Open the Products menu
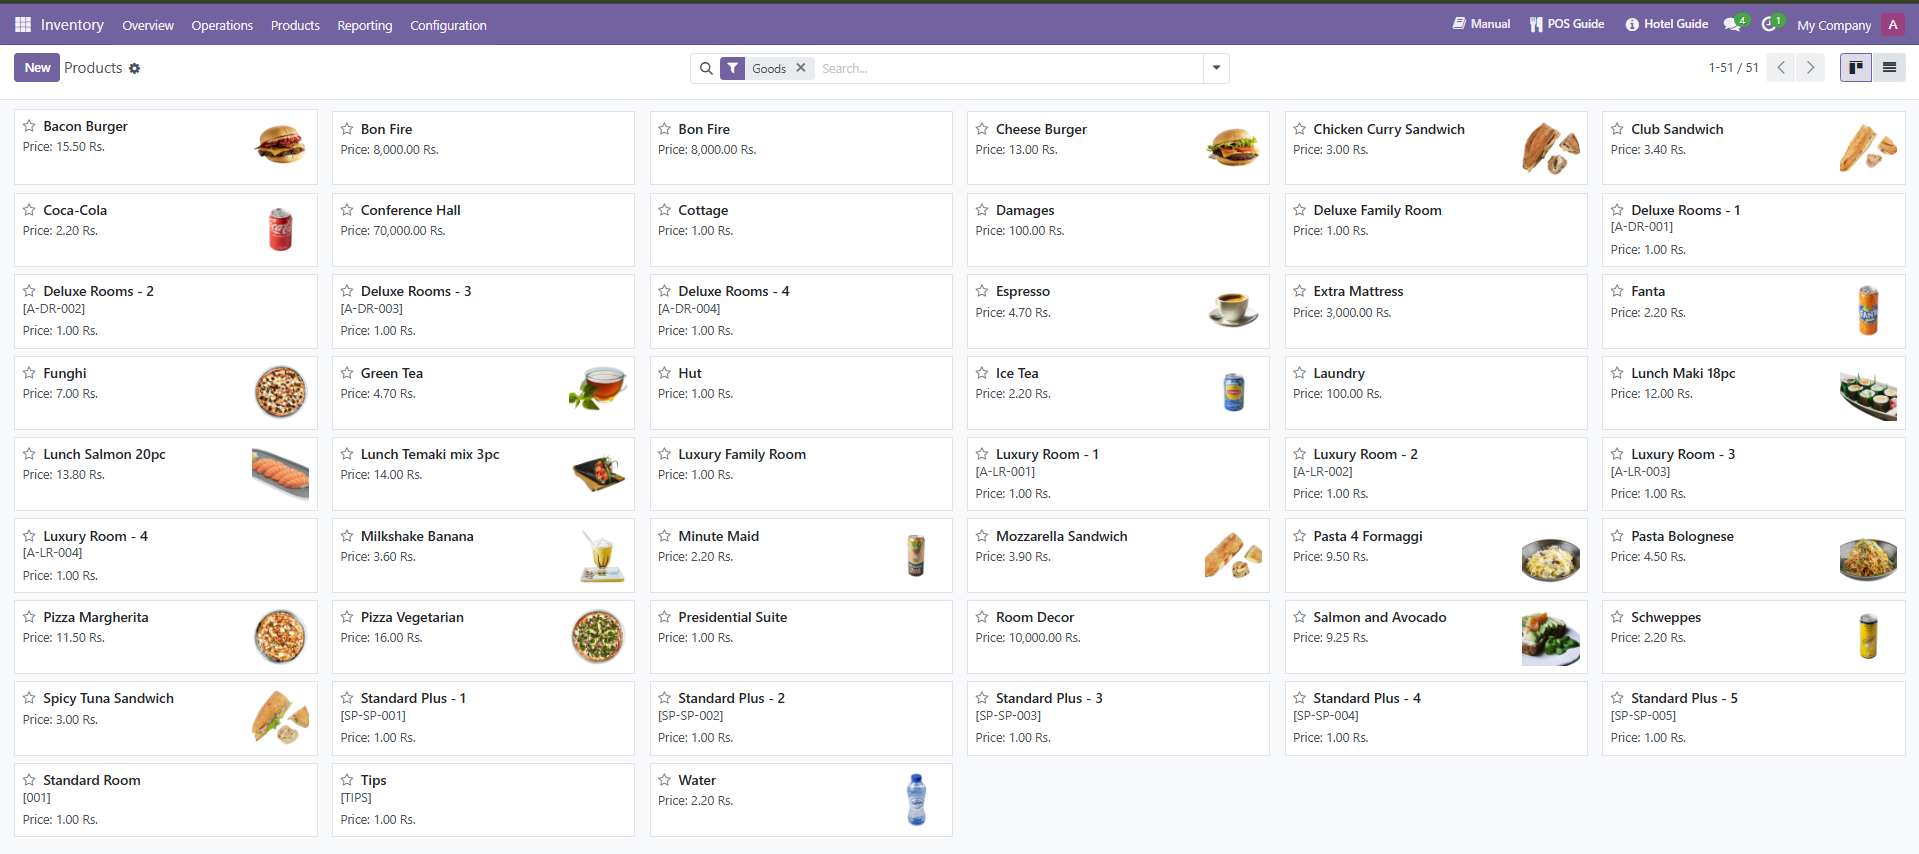This screenshot has width=1919, height=854. [x=295, y=26]
